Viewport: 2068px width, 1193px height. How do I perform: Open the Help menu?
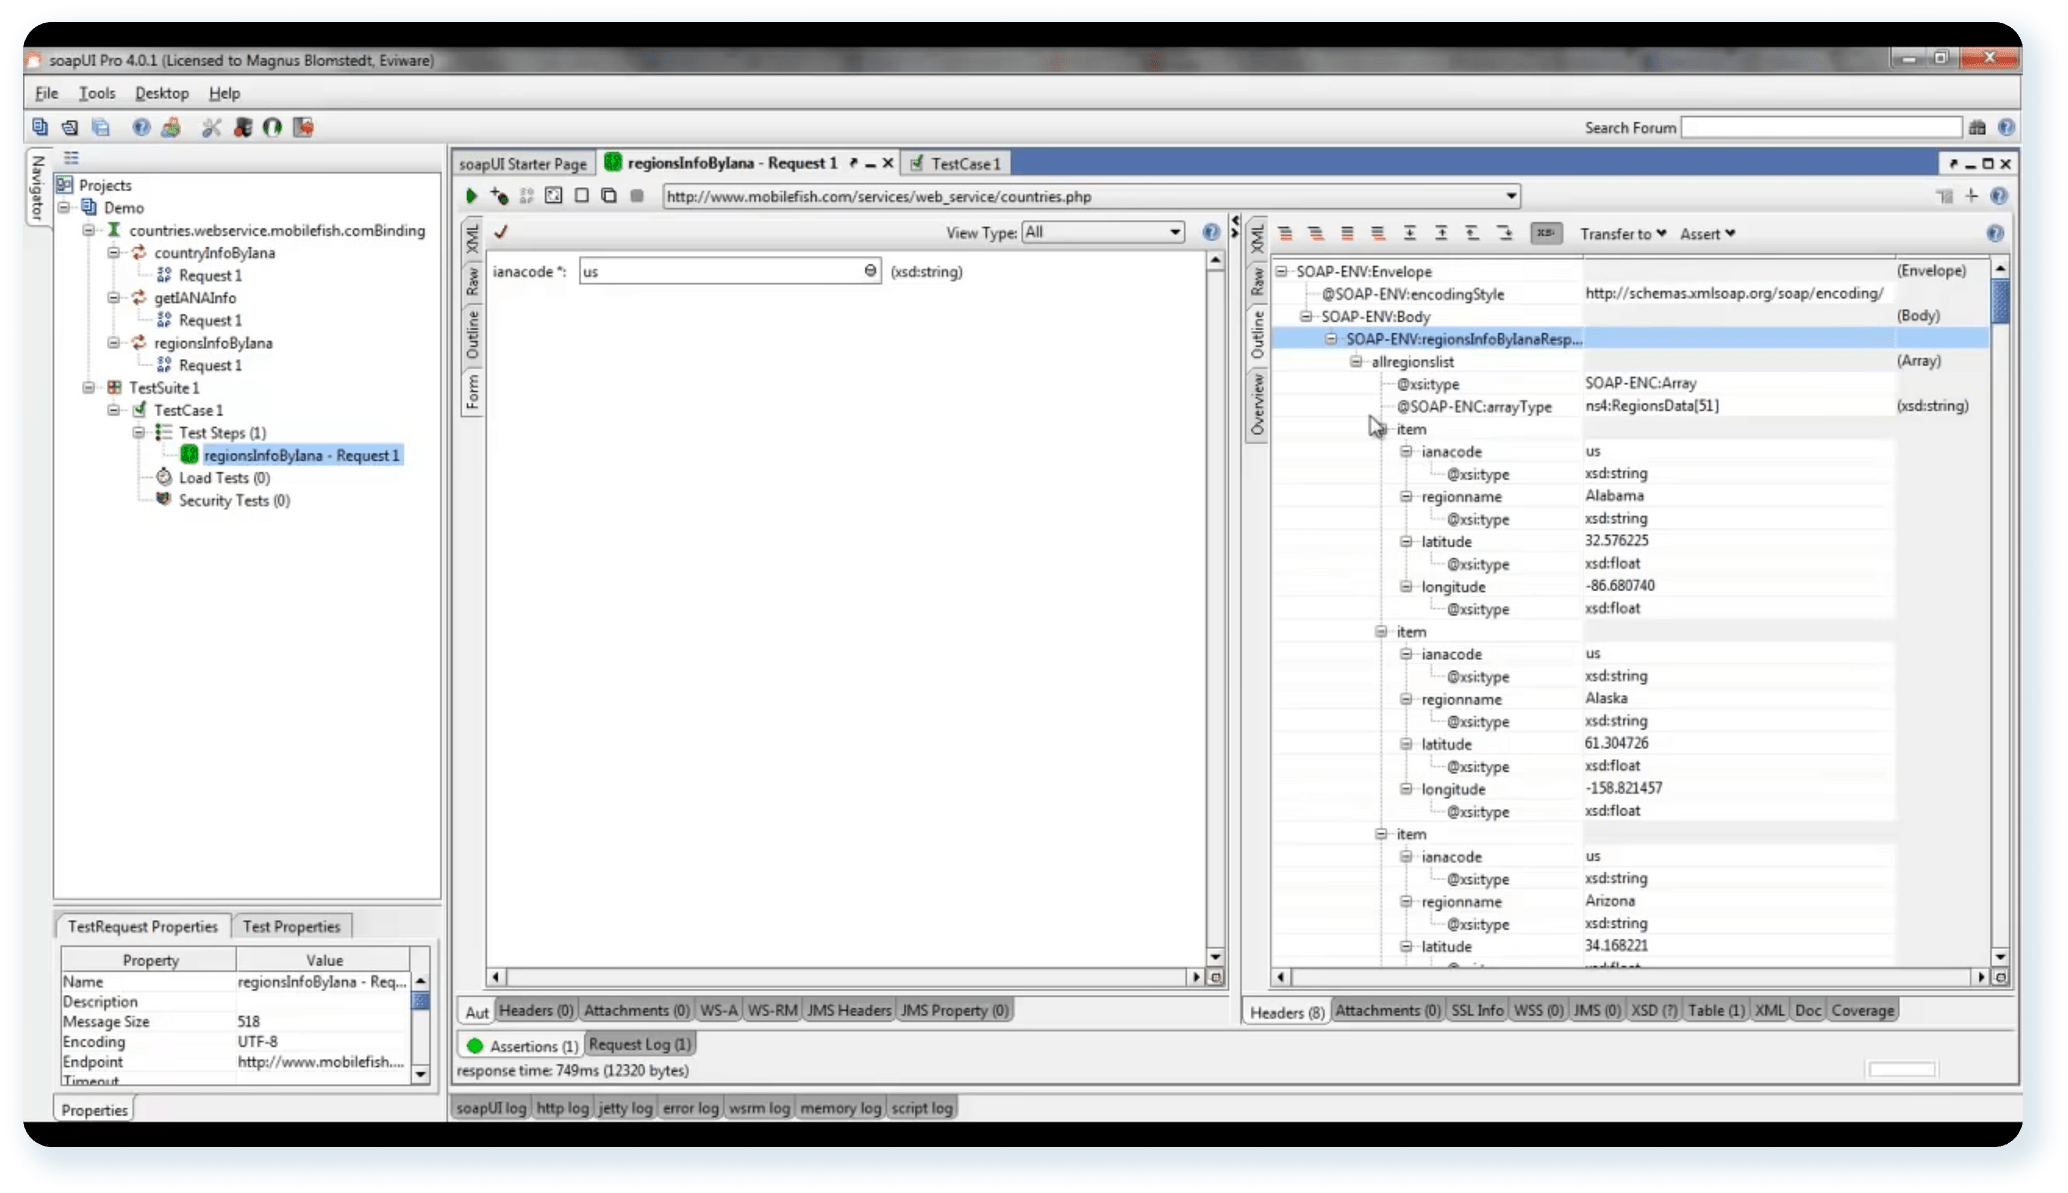click(224, 93)
